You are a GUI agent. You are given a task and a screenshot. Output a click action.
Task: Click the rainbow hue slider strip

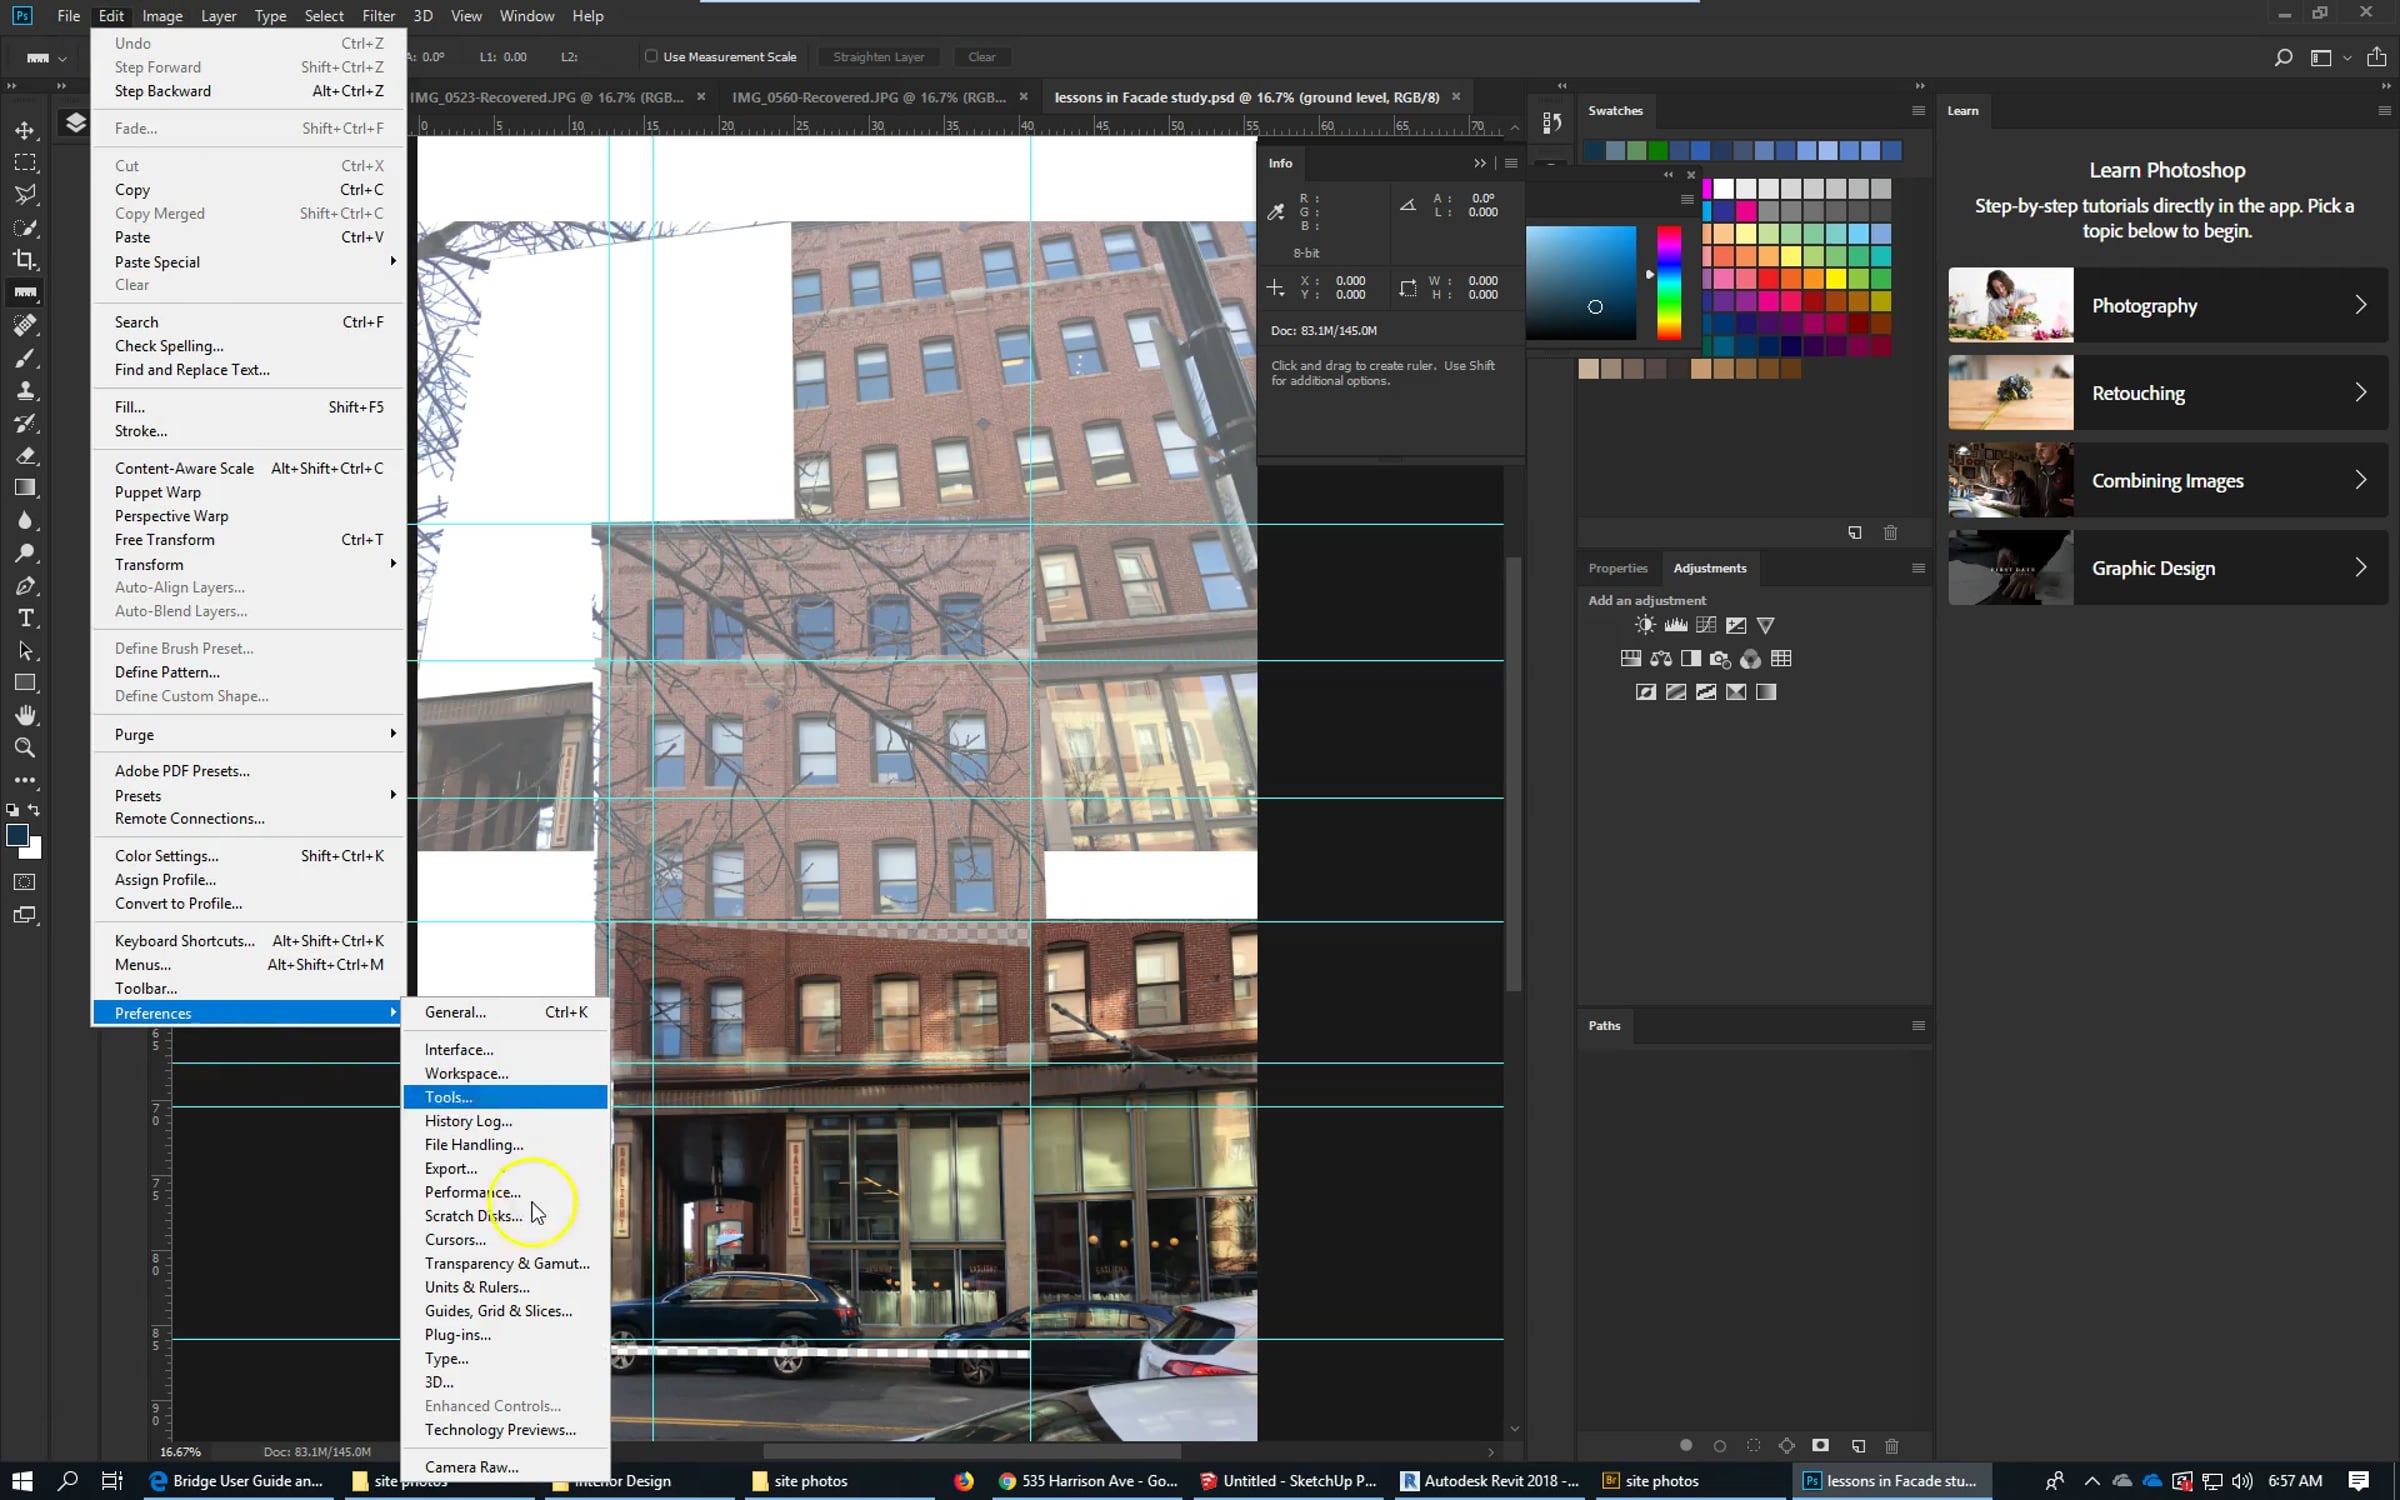(1668, 282)
